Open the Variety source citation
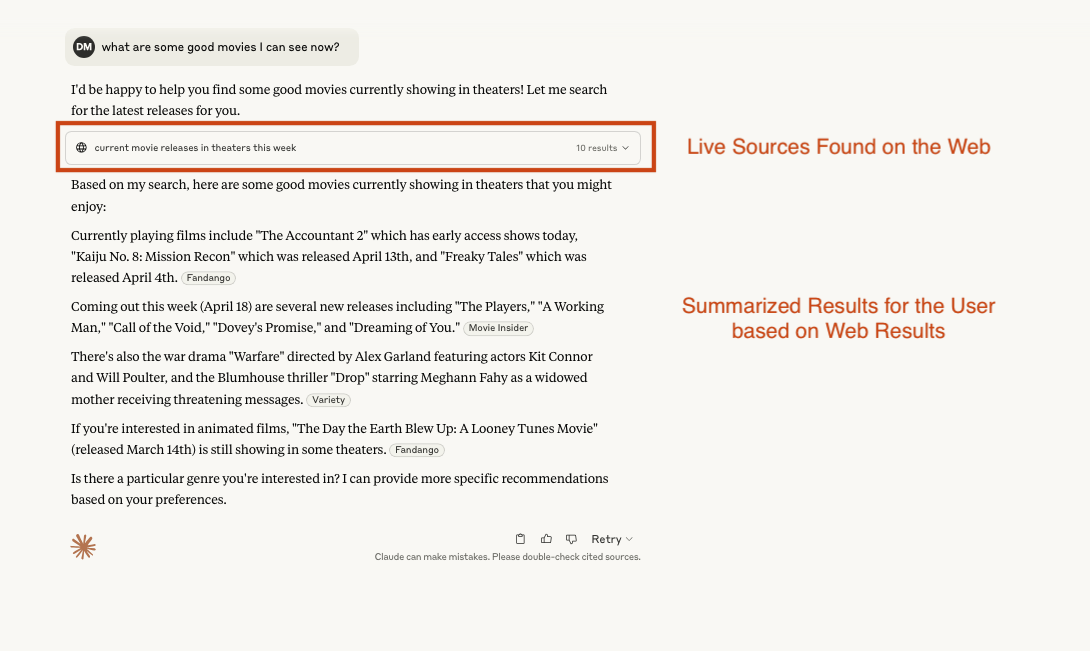 [x=328, y=400]
